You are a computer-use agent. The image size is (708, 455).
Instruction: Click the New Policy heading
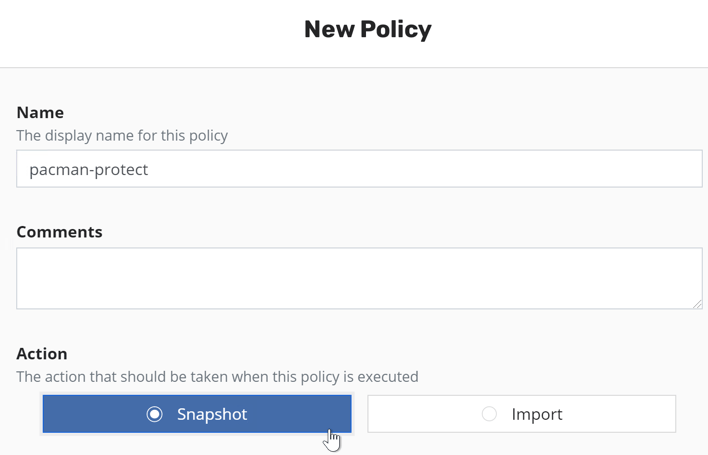click(368, 30)
